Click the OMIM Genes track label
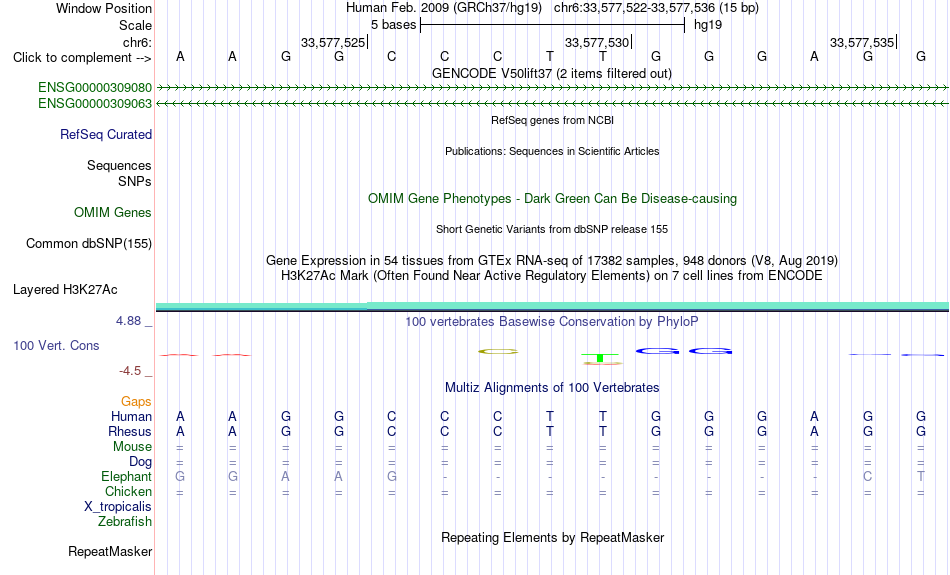950x575 pixels. pos(113,213)
